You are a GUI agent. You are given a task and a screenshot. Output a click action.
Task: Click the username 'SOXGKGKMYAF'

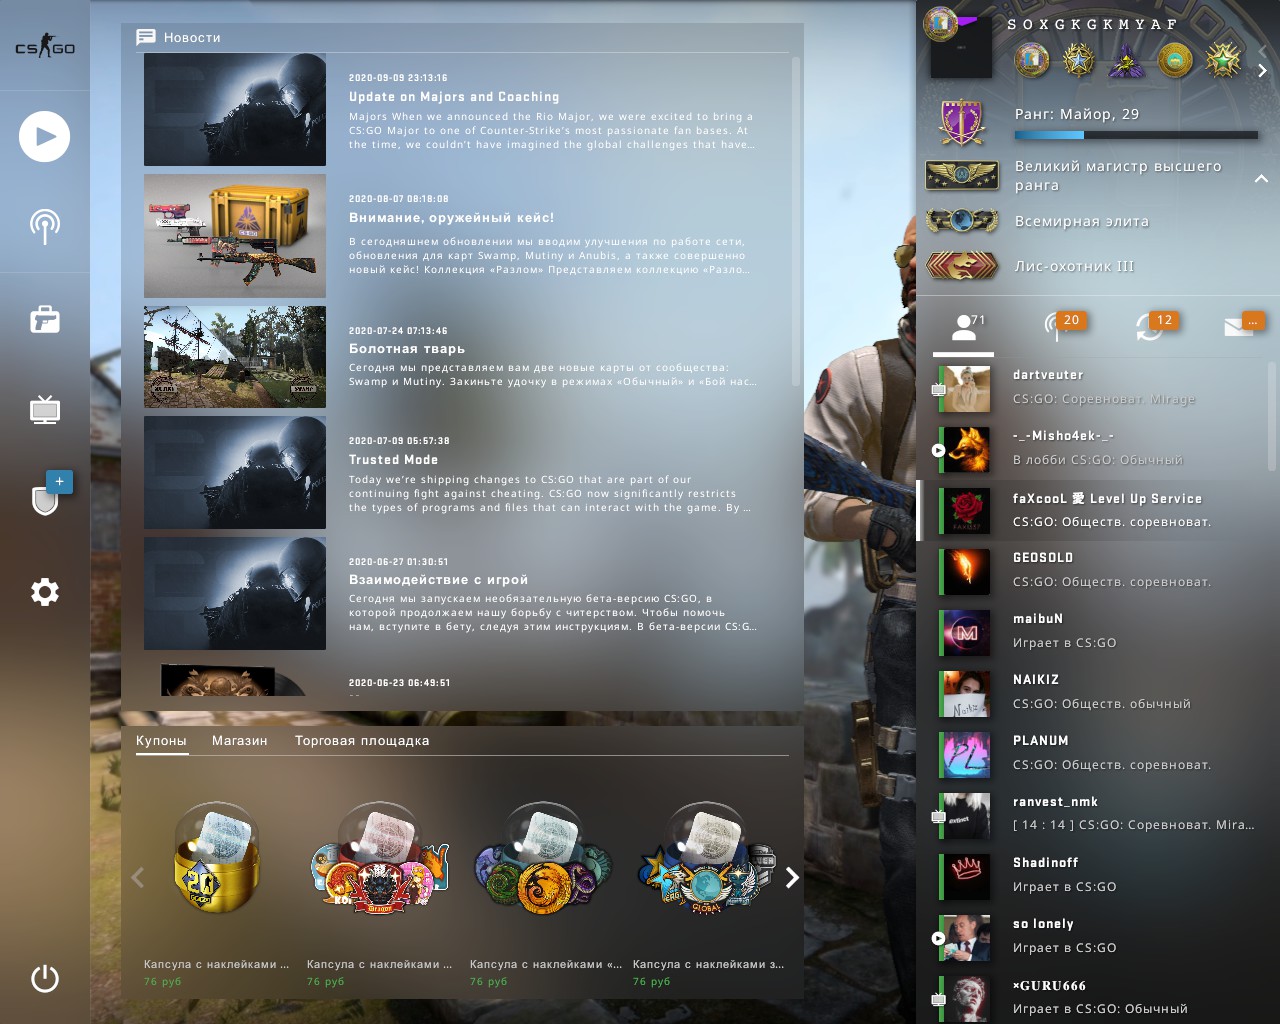(1092, 24)
